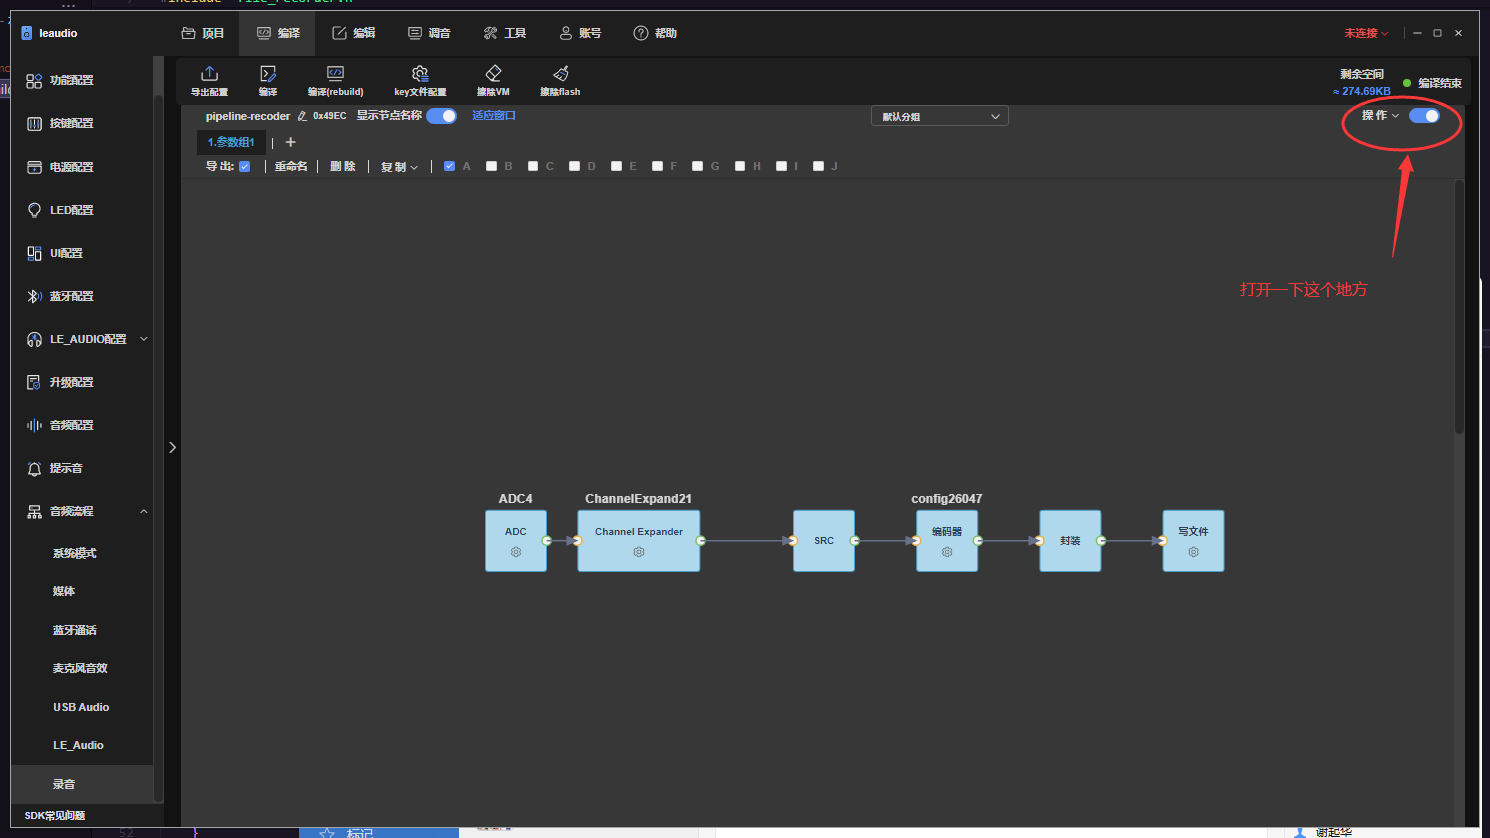The image size is (1490, 838).
Task: Switch to the 调音 menu tab
Action: tap(429, 33)
